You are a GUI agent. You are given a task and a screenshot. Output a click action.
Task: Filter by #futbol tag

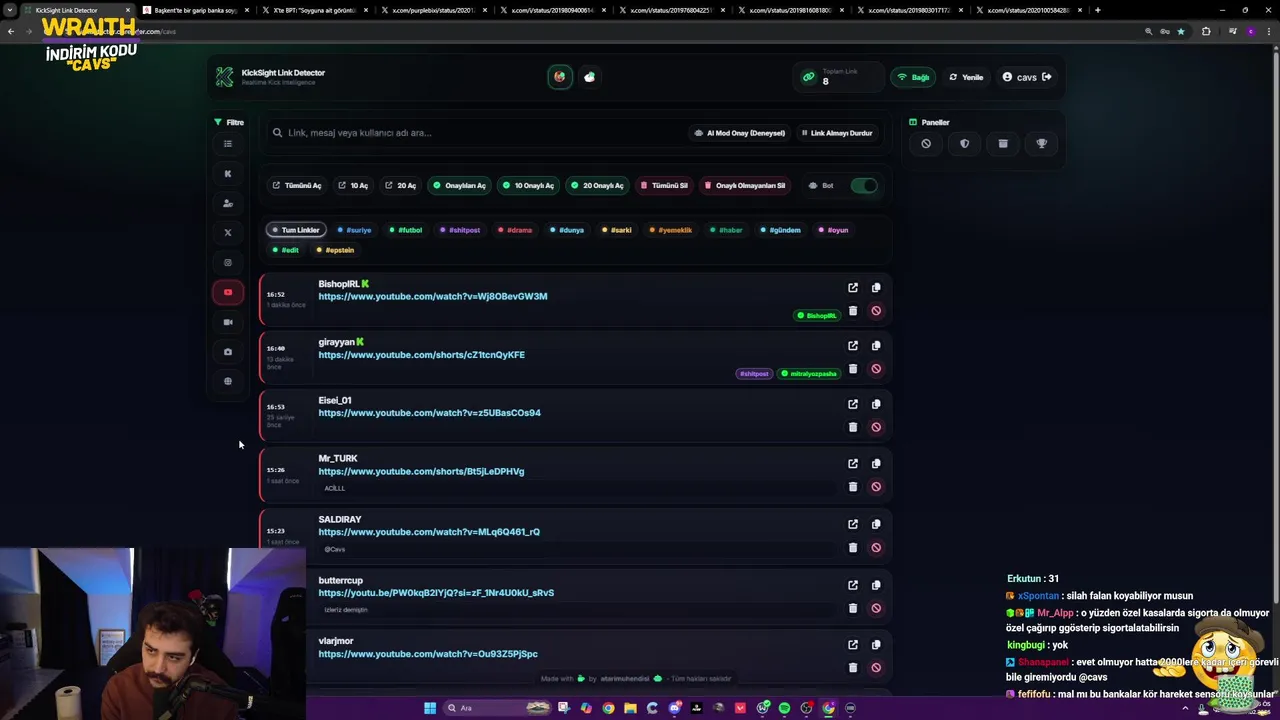click(x=406, y=230)
